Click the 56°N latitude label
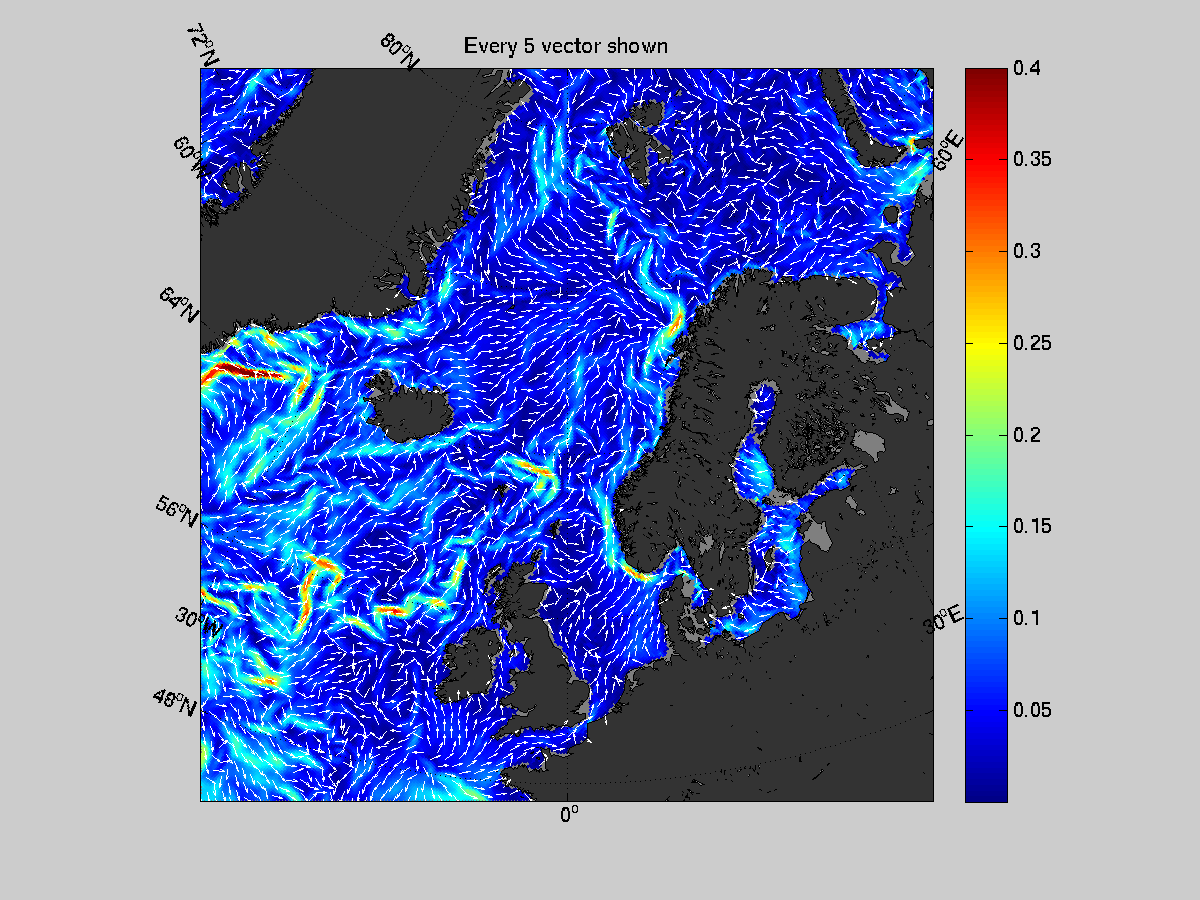The height and width of the screenshot is (900, 1200). [178, 512]
